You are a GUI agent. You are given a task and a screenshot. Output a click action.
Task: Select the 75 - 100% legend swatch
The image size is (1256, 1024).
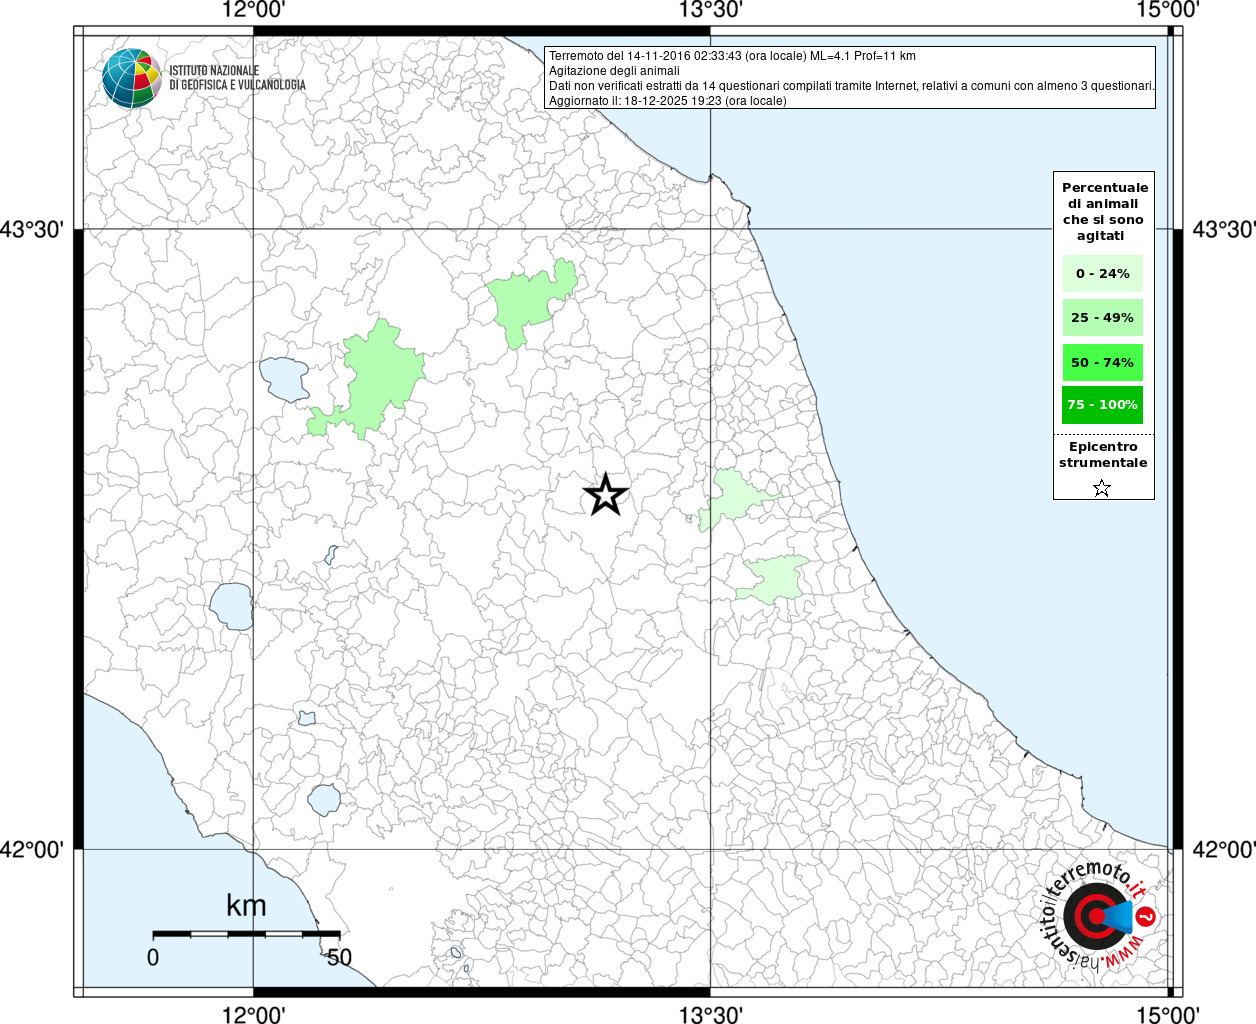[x=1103, y=404]
